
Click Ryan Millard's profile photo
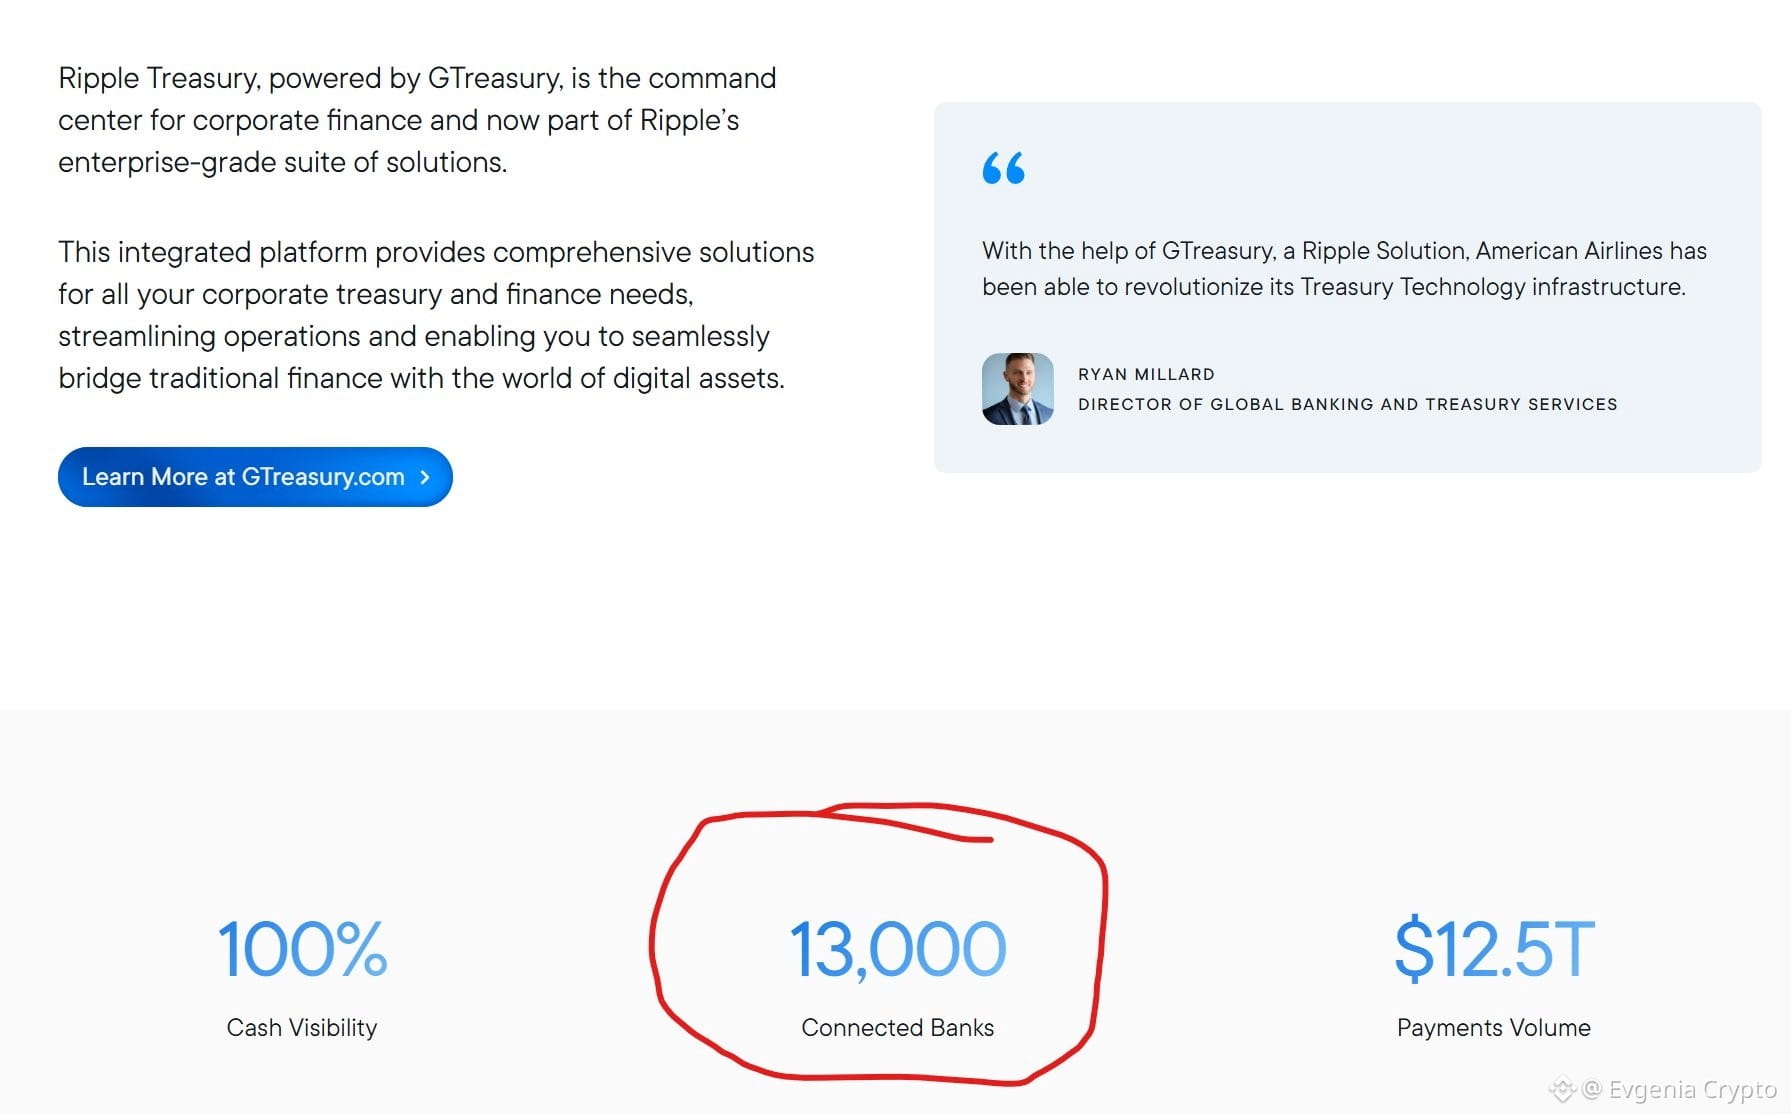pyautogui.click(x=1018, y=389)
